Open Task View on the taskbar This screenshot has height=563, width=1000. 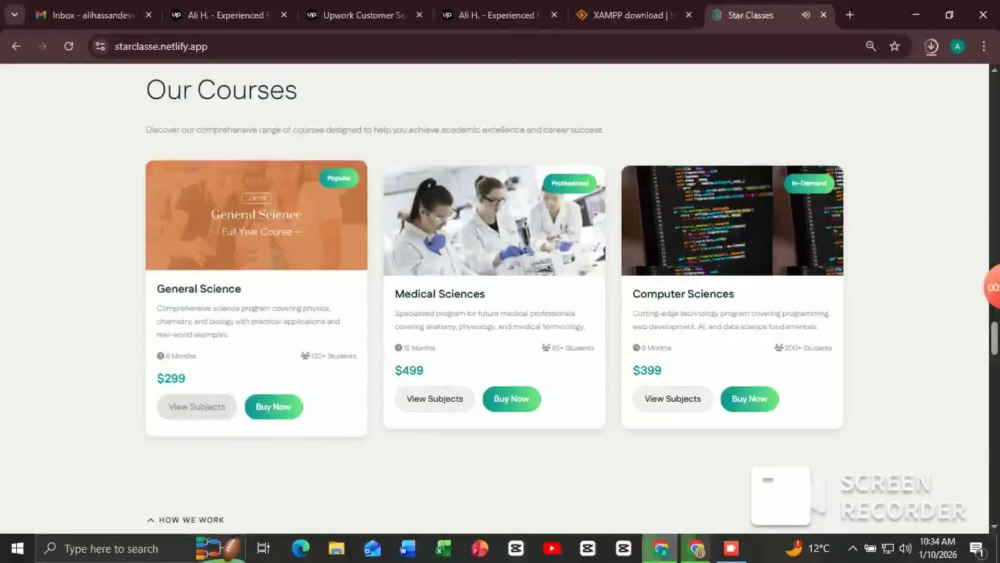click(x=263, y=548)
